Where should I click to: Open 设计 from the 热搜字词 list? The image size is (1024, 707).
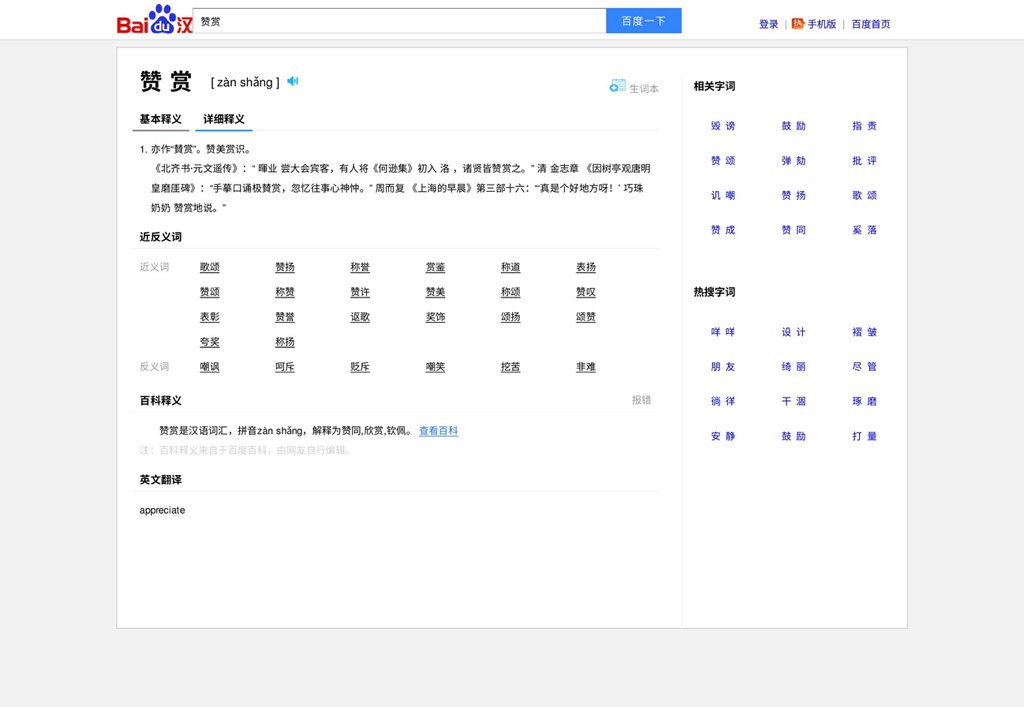coord(792,331)
